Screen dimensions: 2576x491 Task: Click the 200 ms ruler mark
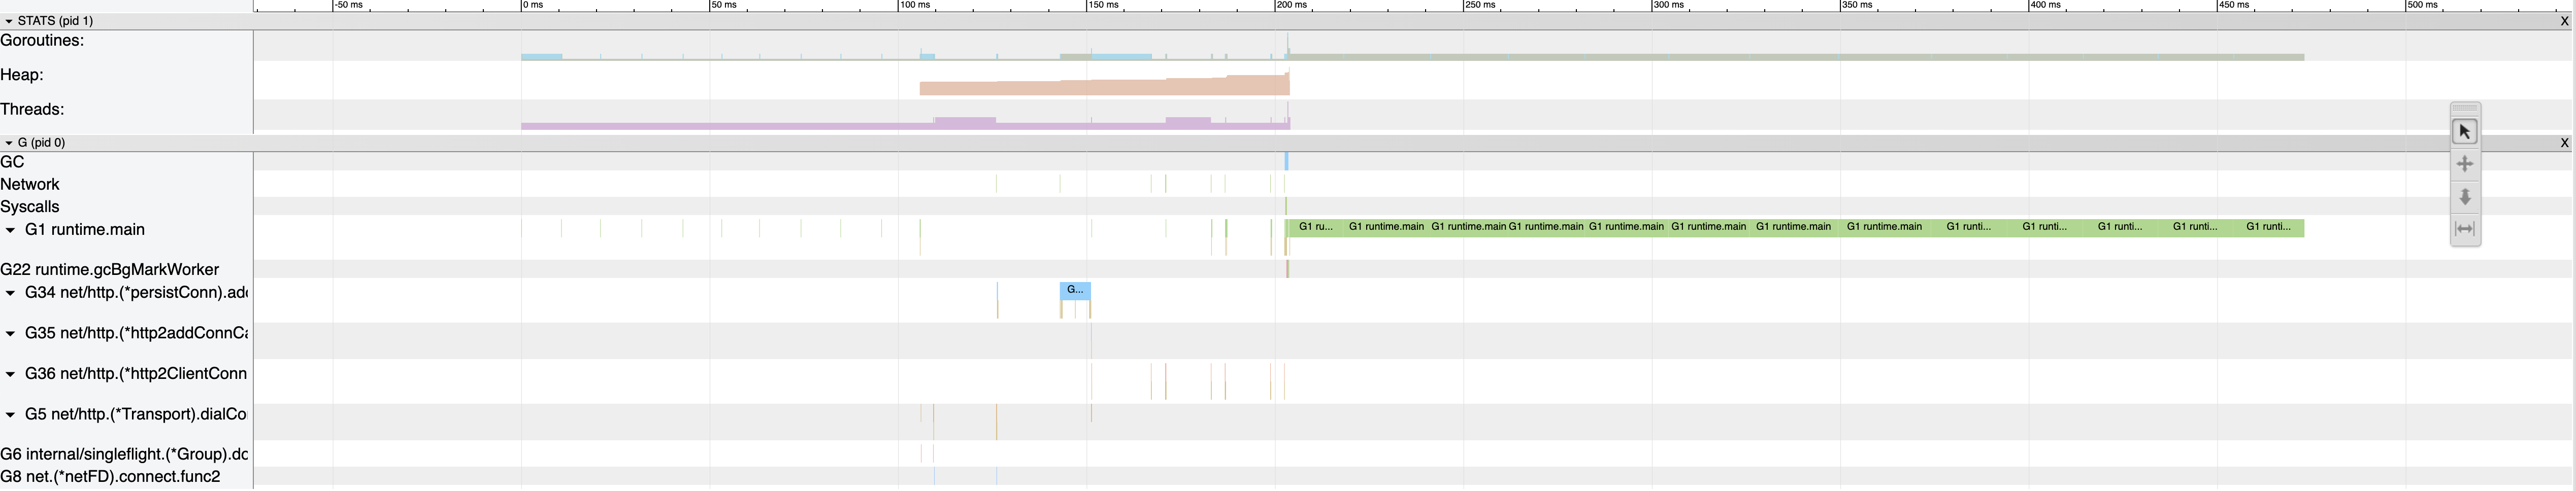tap(1291, 5)
